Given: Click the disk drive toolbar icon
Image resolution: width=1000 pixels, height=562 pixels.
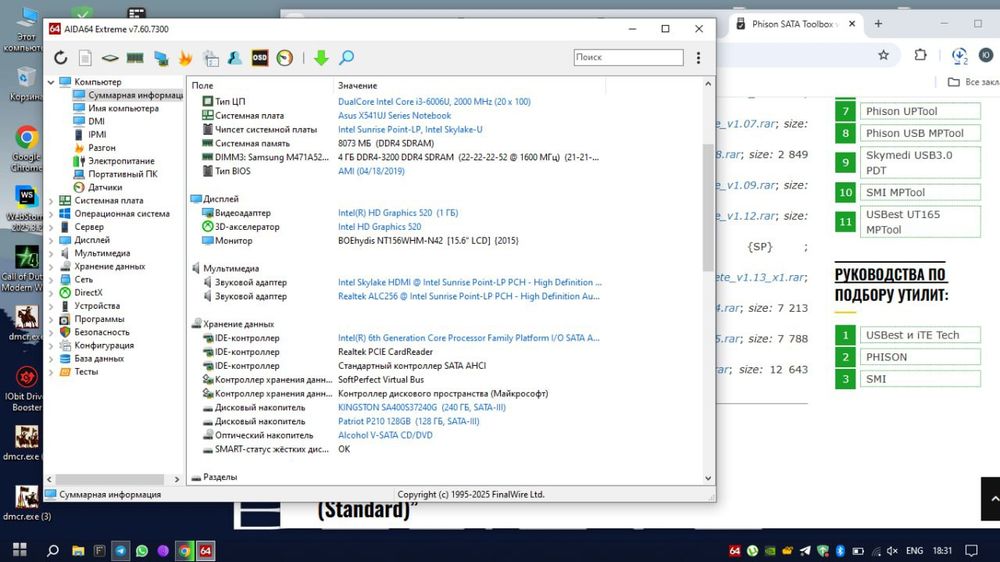Looking at the screenshot, I should coord(110,58).
